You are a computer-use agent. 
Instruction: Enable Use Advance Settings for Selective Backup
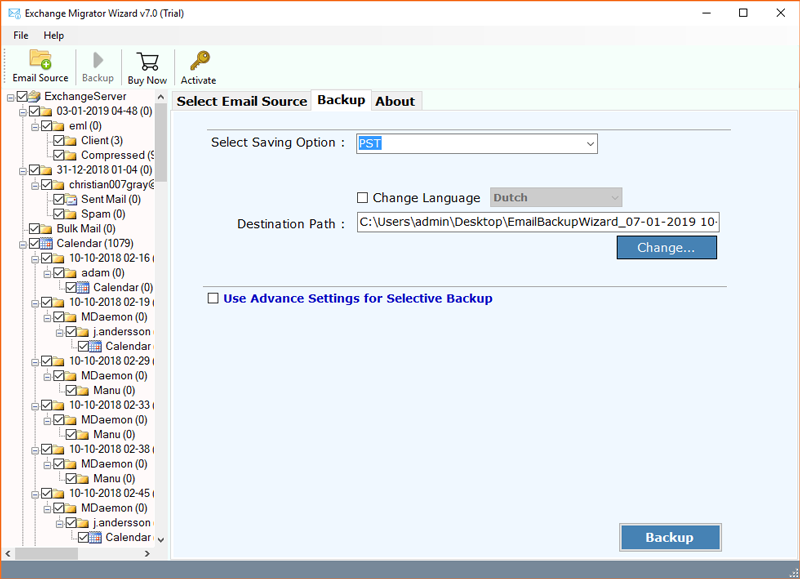(213, 298)
